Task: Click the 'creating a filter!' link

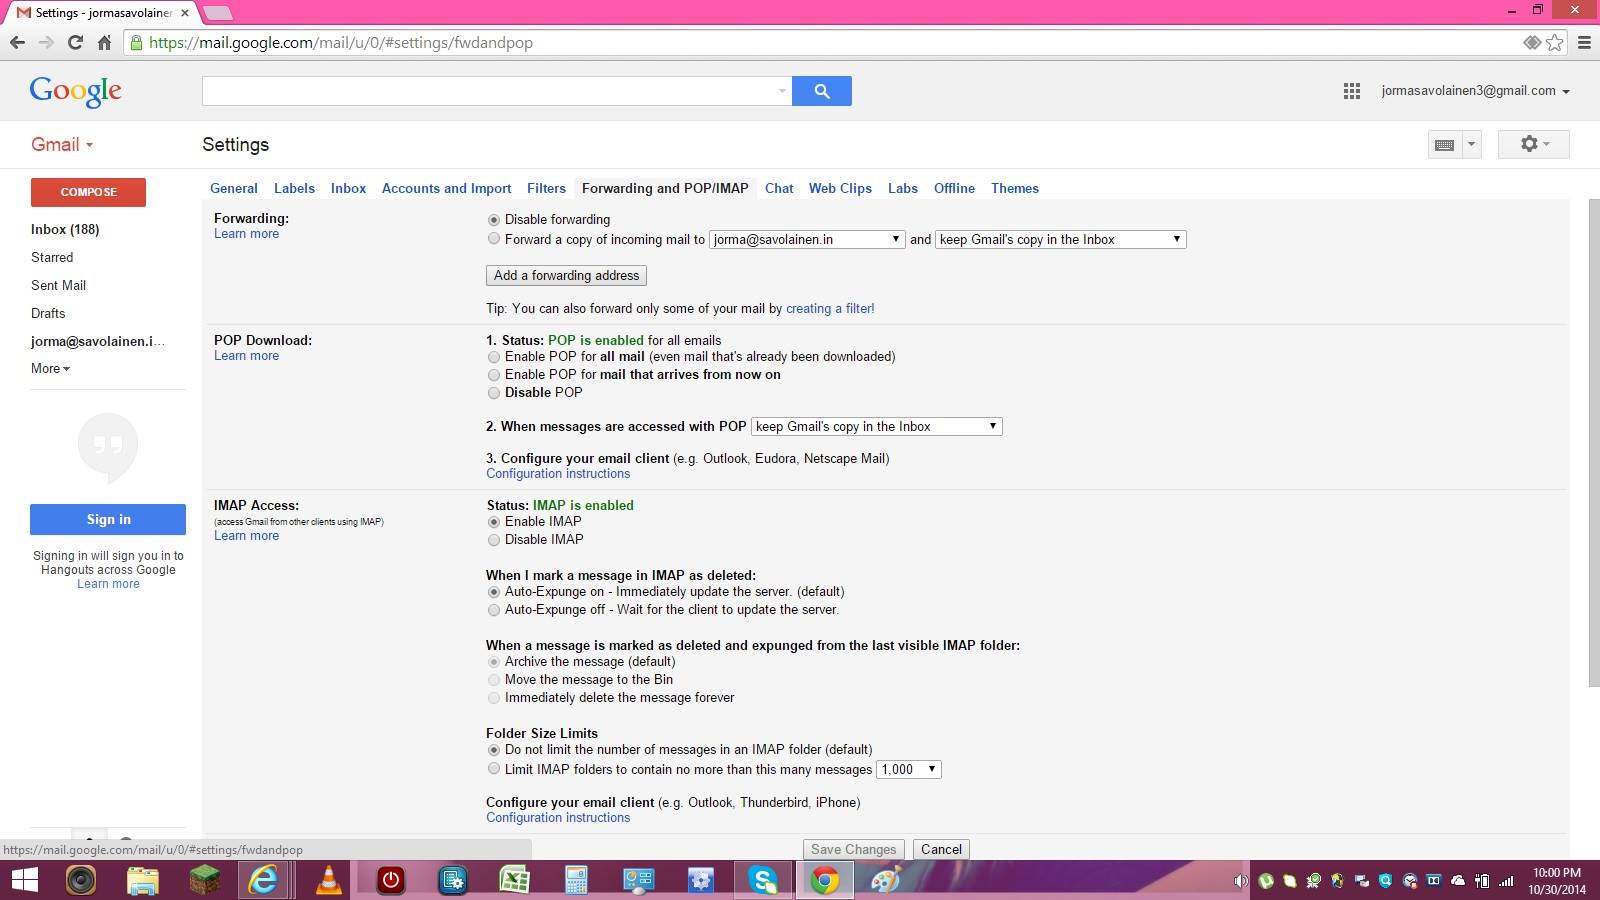Action: coord(830,309)
